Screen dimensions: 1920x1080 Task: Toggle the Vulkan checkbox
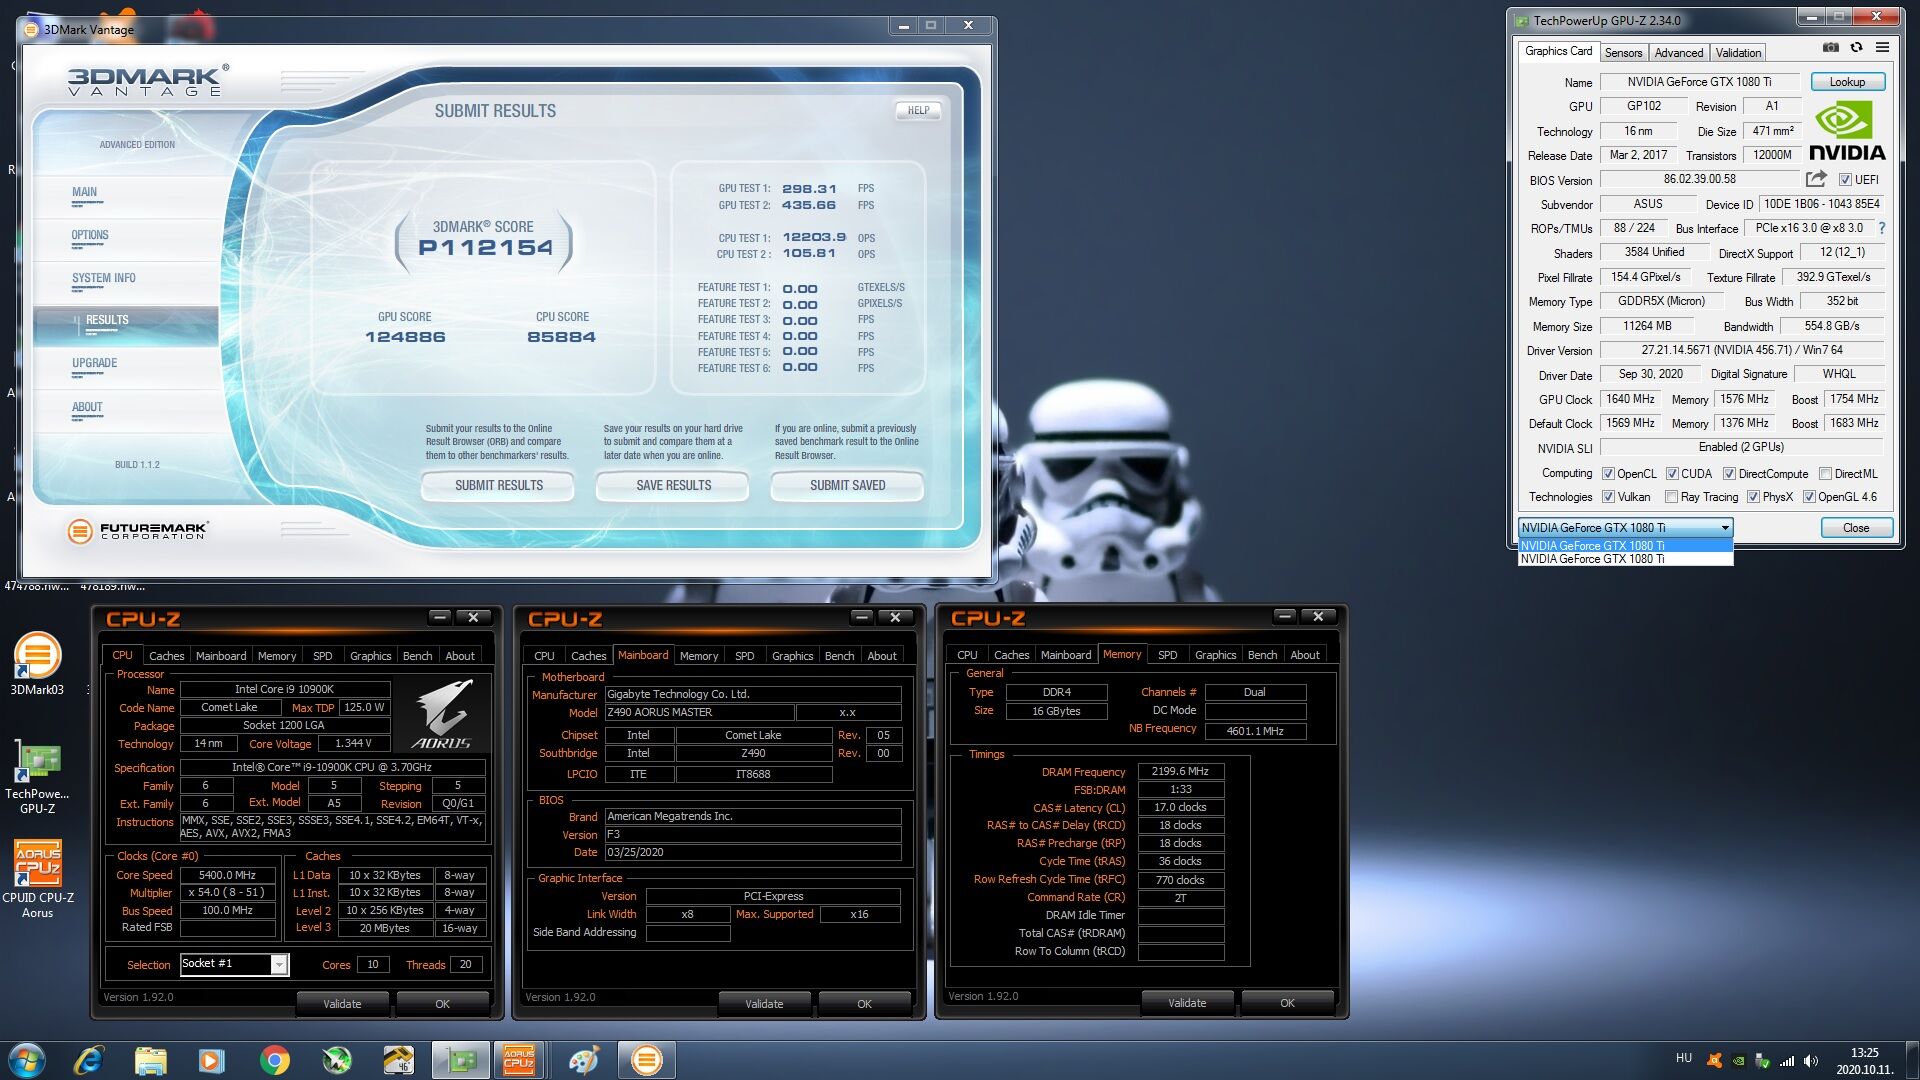click(x=1608, y=497)
